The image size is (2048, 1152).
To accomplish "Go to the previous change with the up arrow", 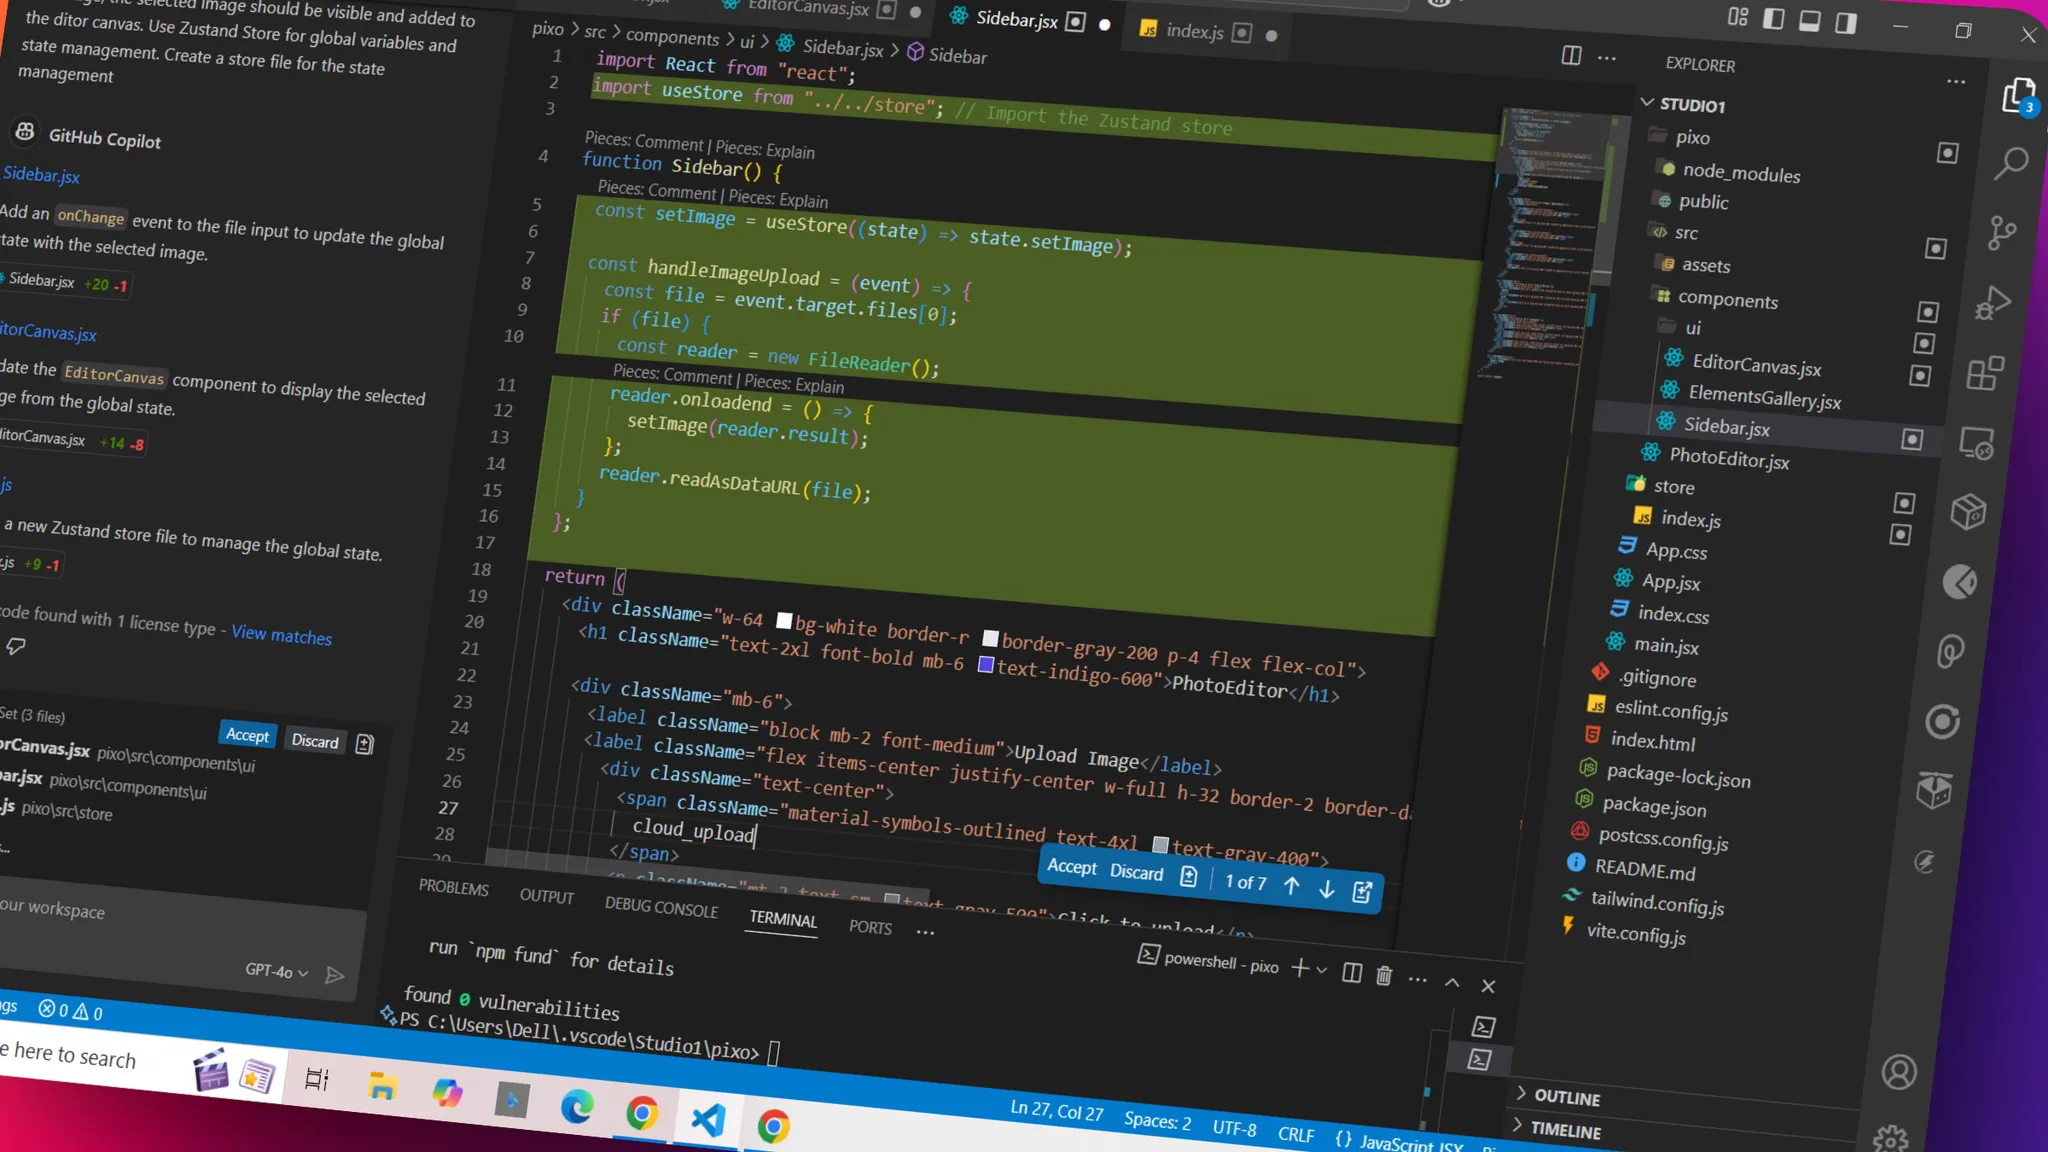I will [1291, 886].
